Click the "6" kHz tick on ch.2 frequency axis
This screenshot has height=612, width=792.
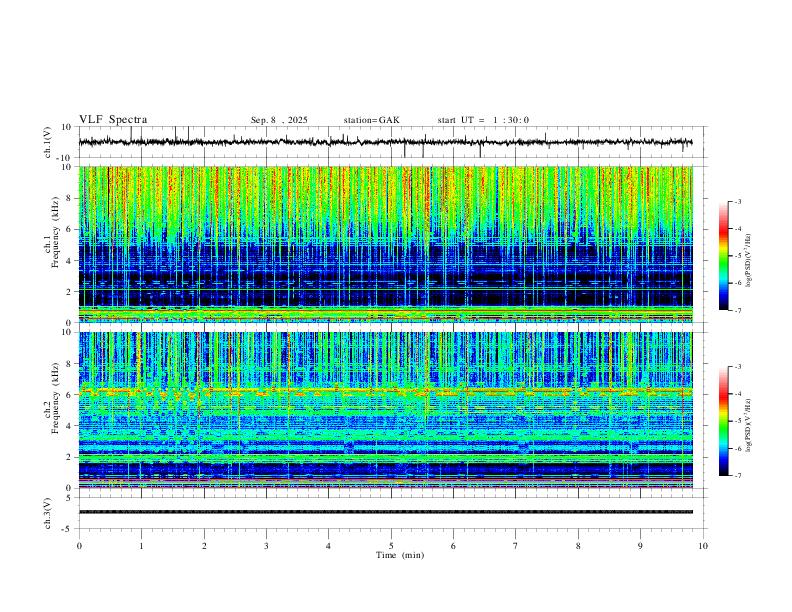tap(69, 395)
